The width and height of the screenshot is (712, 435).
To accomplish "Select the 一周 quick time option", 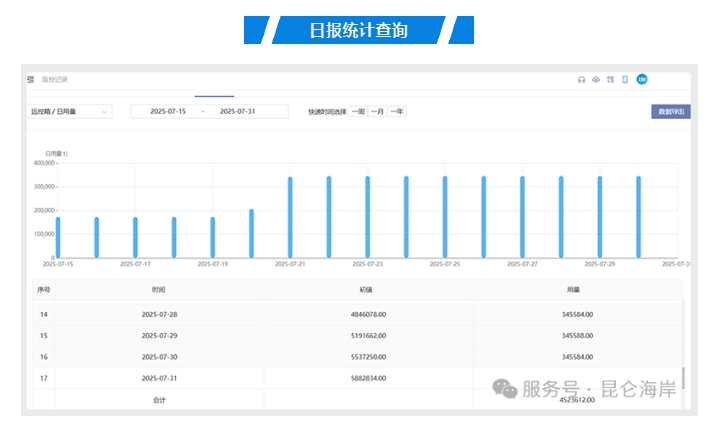I will point(358,111).
